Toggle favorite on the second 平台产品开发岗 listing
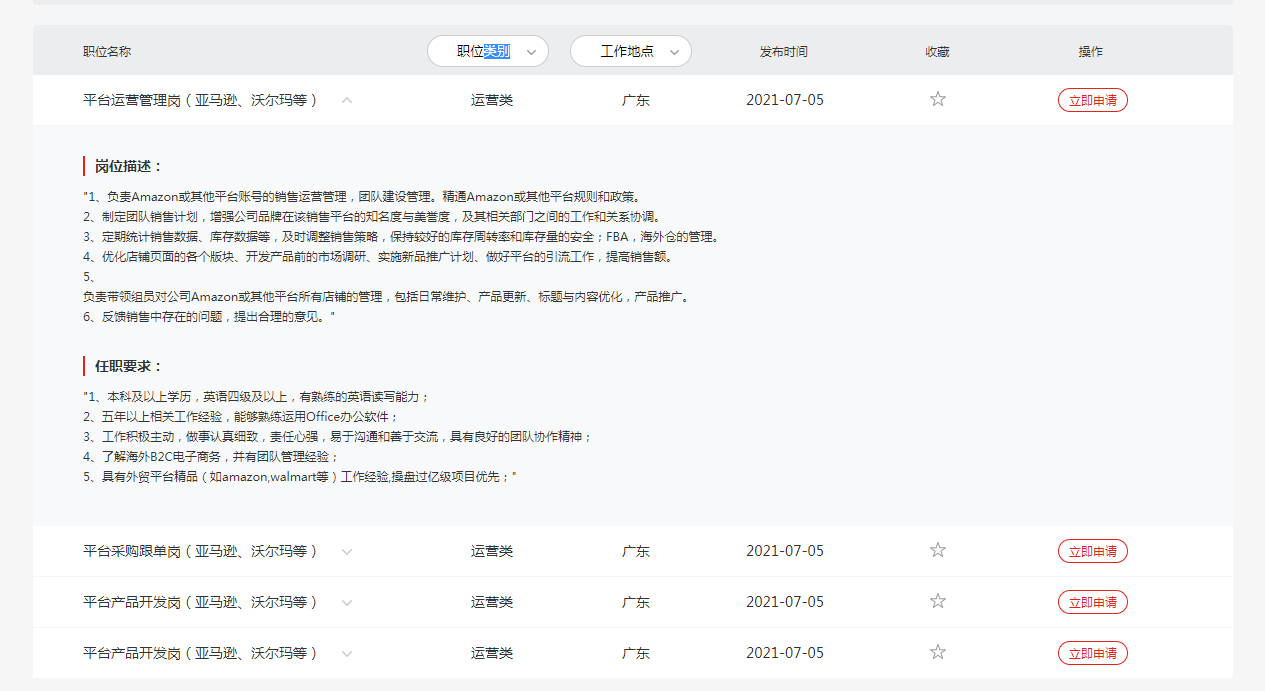This screenshot has width=1265, height=691. [937, 651]
